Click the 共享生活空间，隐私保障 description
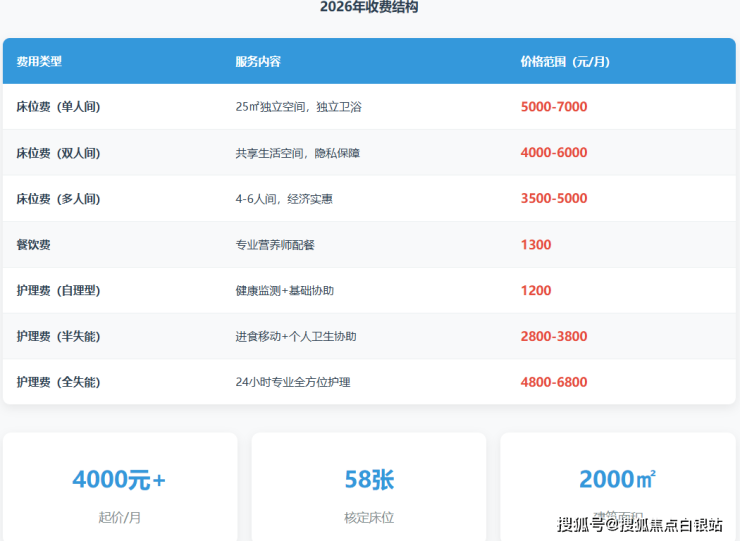 point(297,153)
